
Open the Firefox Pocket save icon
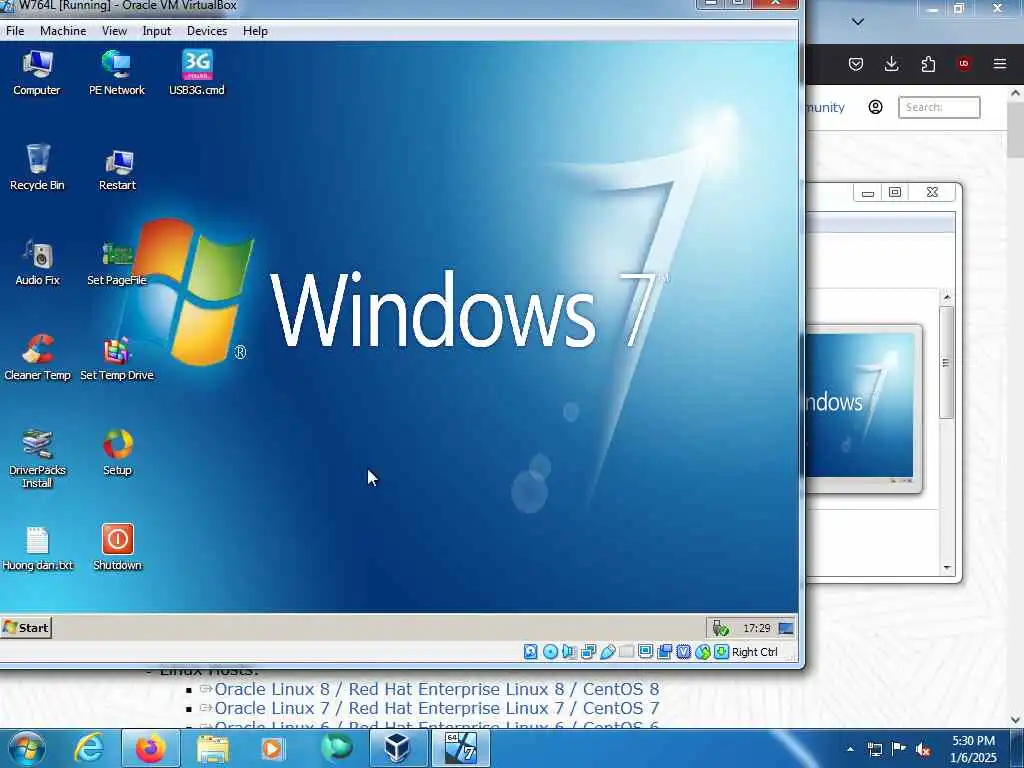(856, 64)
